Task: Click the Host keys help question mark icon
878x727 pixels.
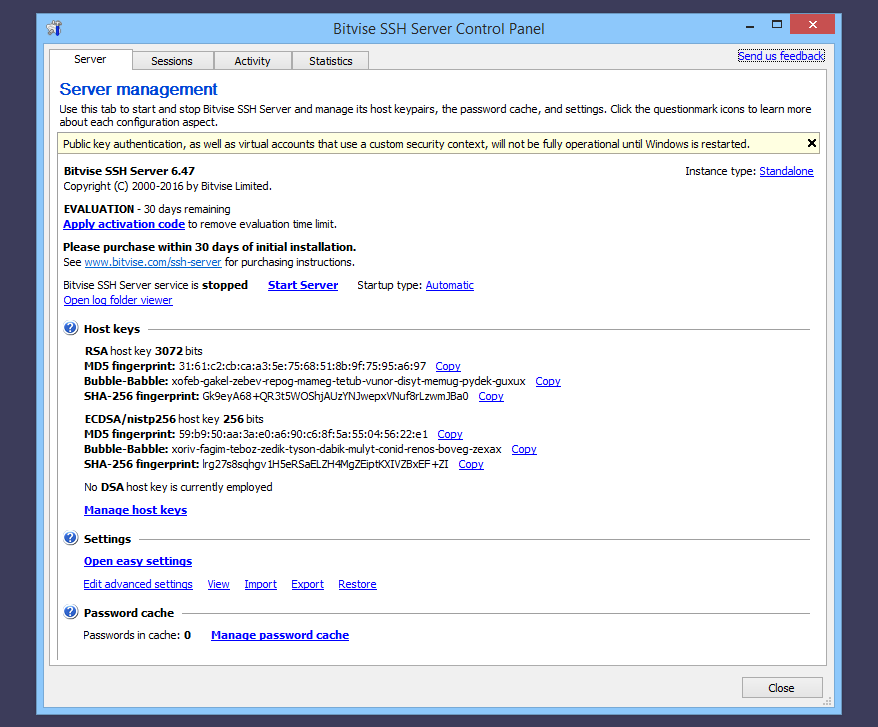Action: [71, 328]
